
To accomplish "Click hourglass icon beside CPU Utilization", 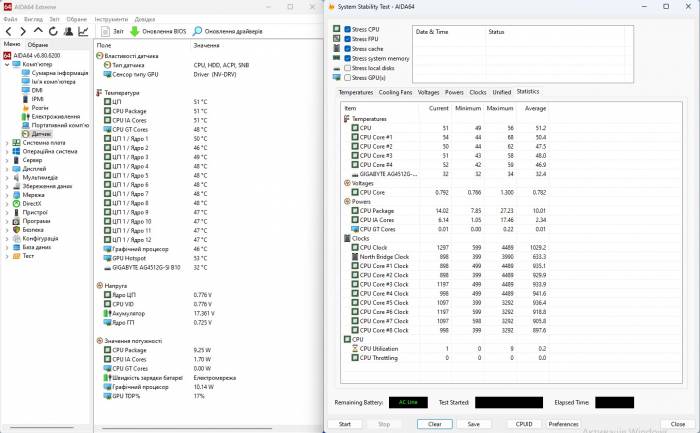I will click(x=355, y=349).
